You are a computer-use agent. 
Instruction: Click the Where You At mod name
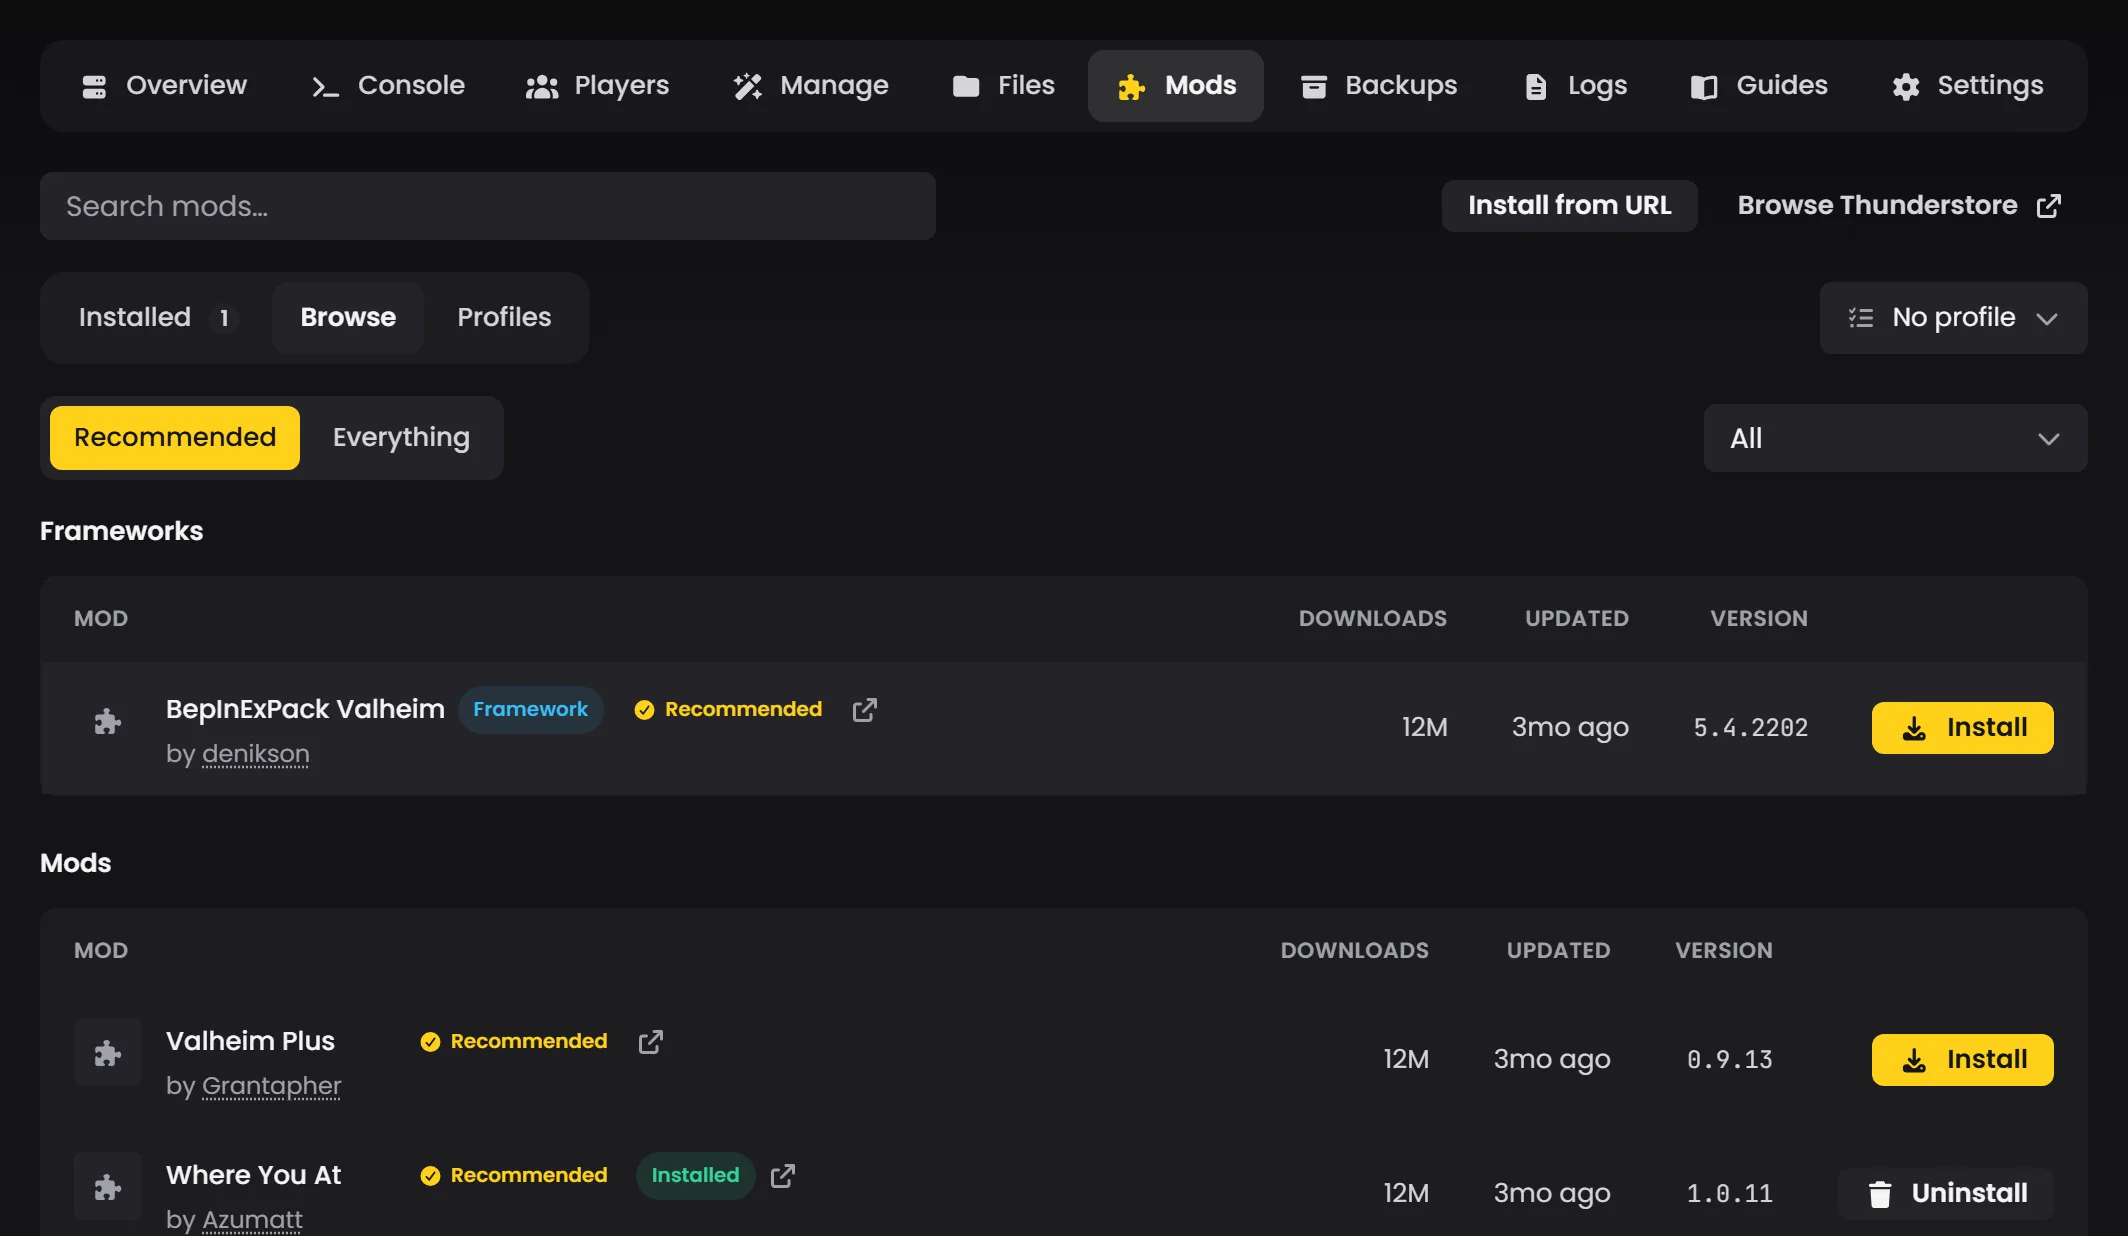(x=253, y=1175)
